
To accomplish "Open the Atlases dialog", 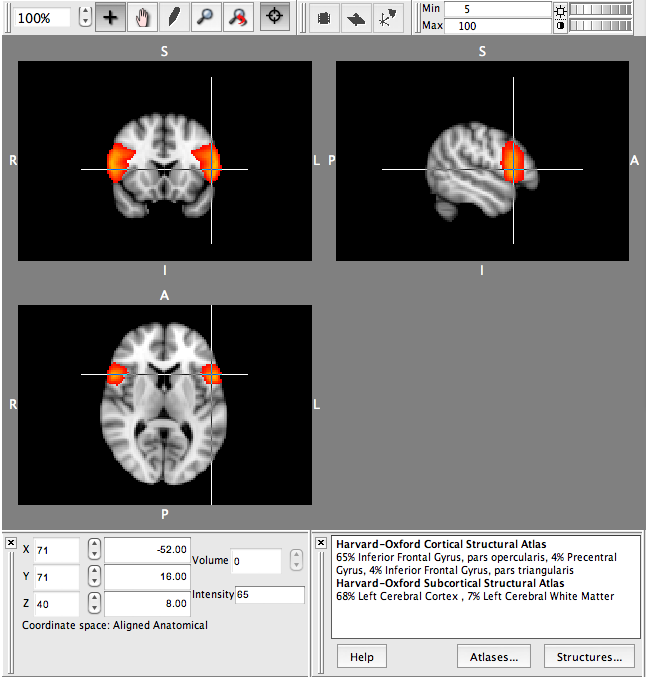I will [x=494, y=657].
